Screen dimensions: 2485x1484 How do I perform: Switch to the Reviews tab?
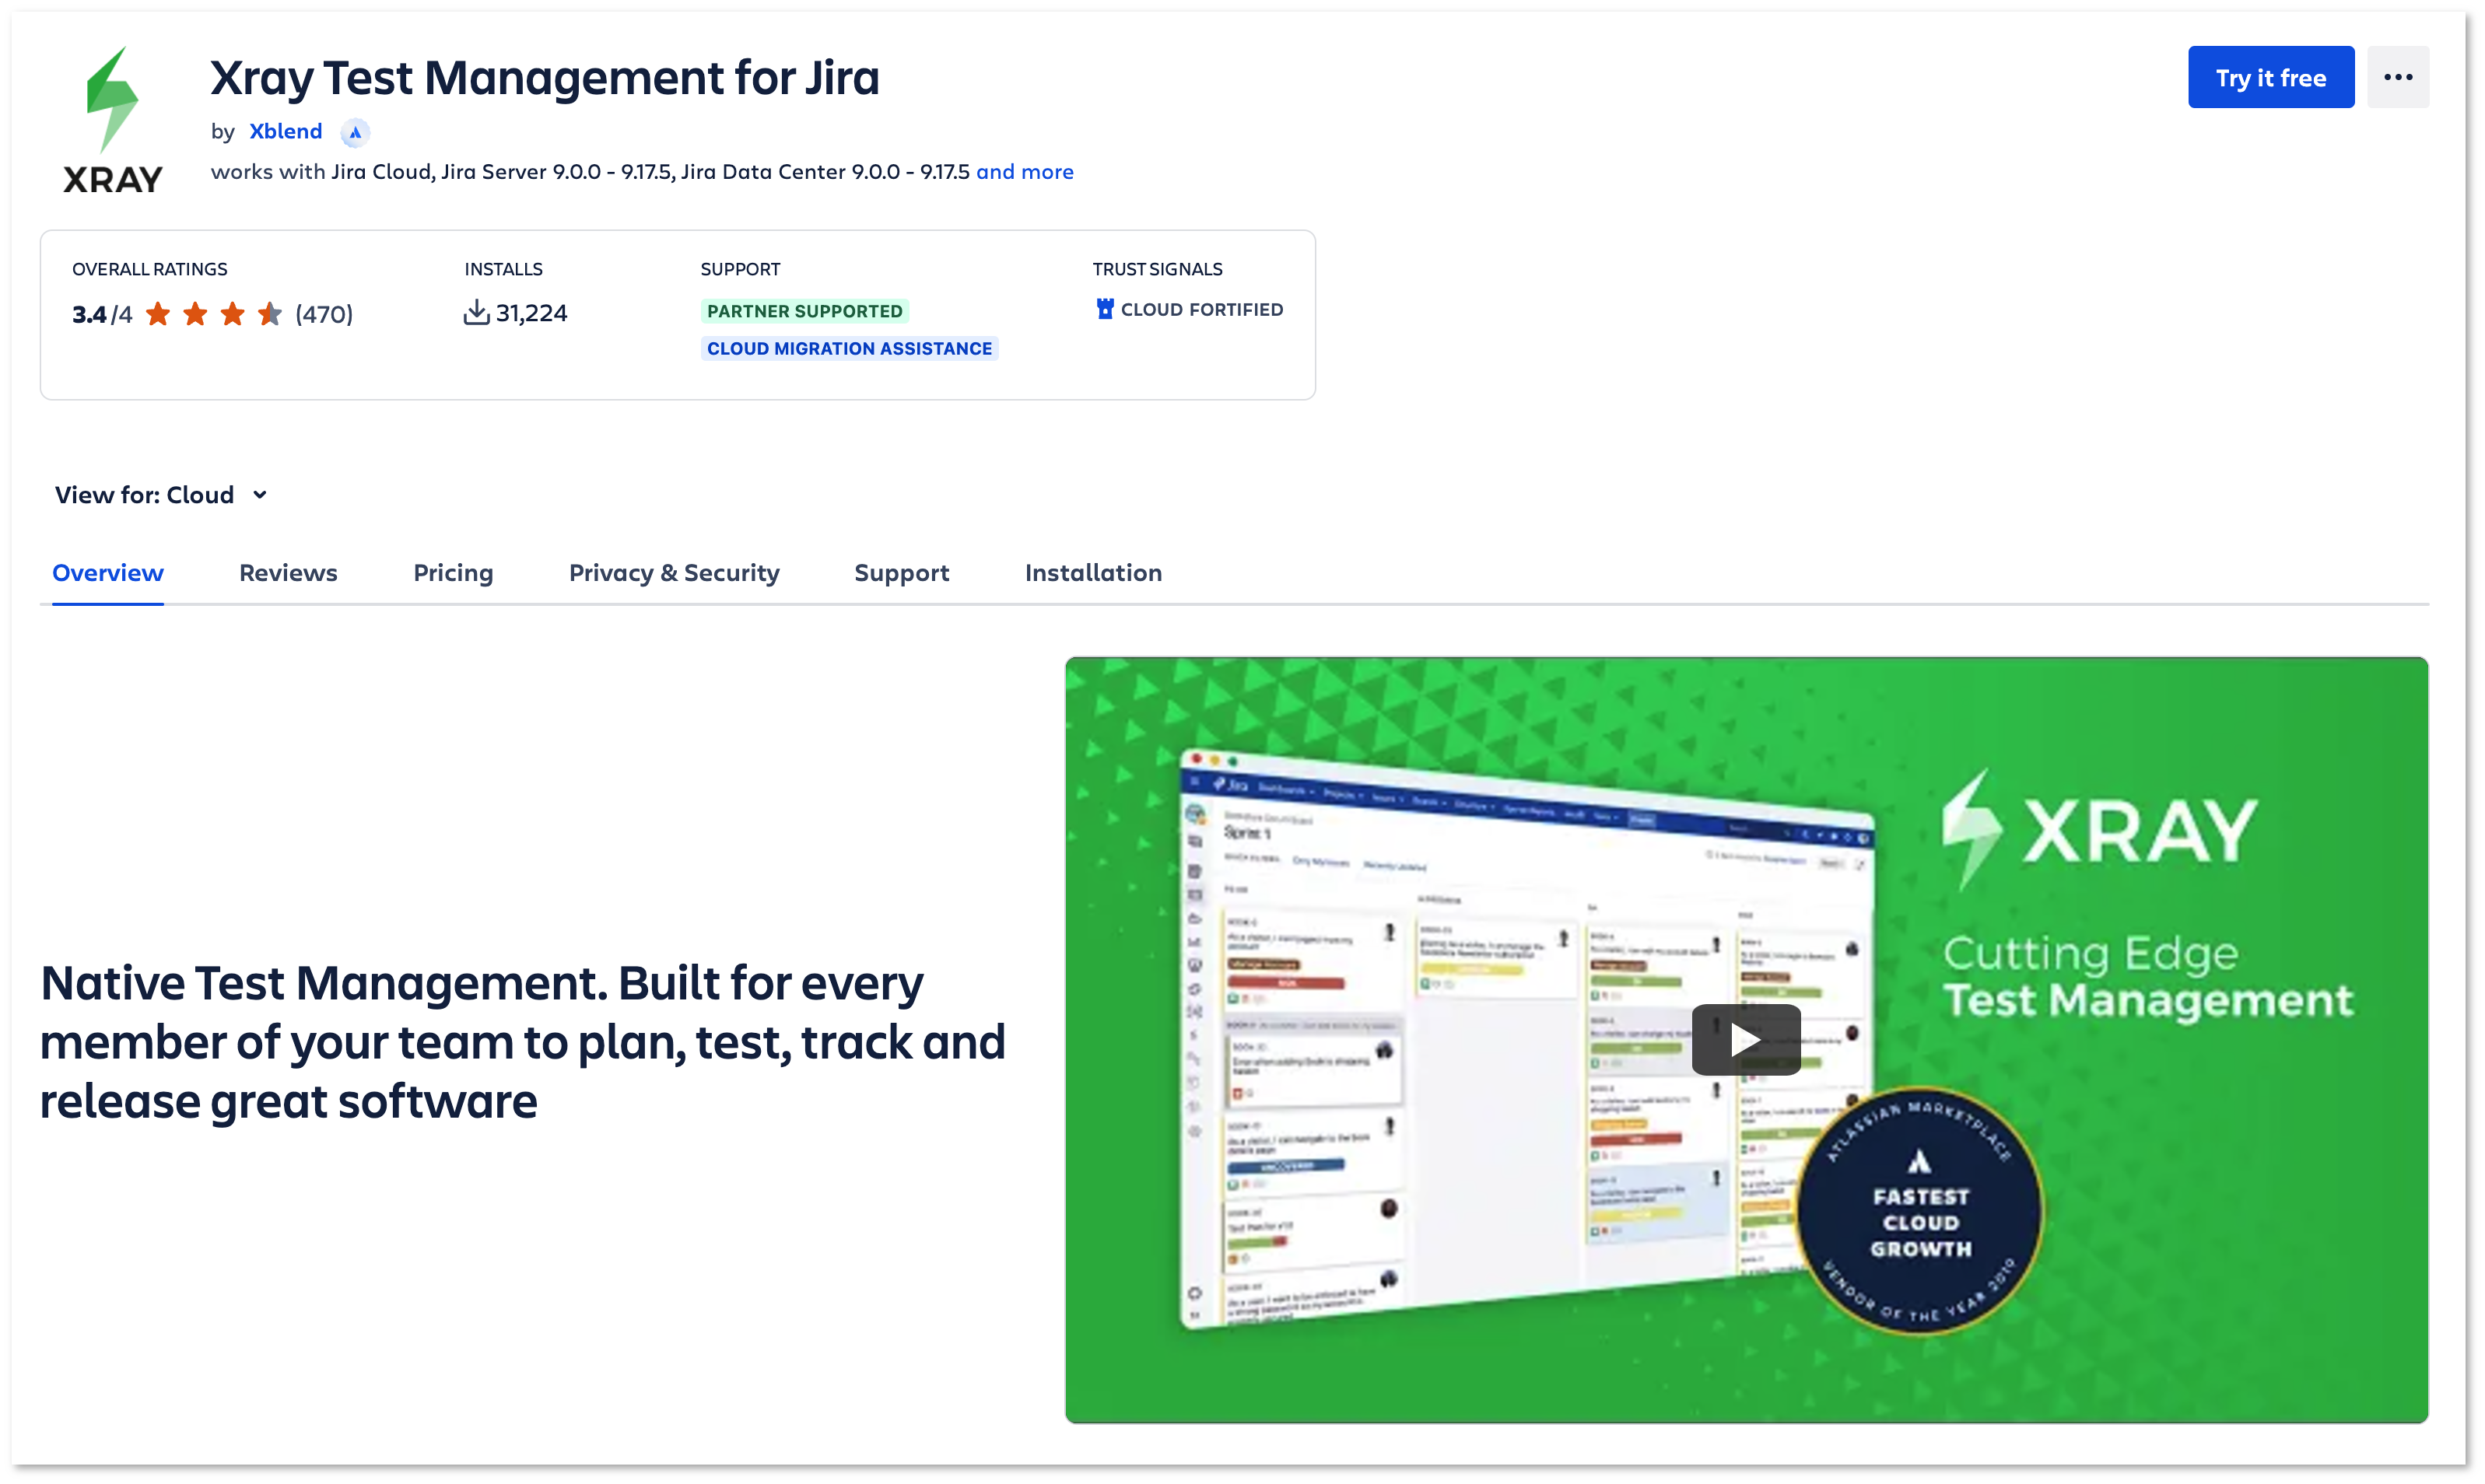[x=288, y=573]
